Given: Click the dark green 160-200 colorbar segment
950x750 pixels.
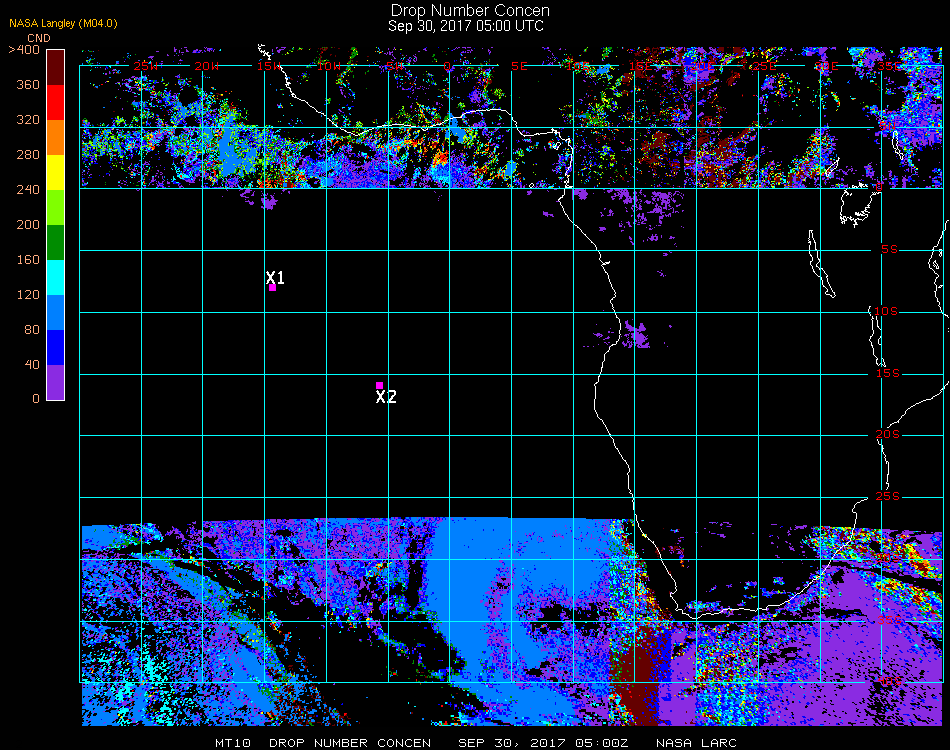Looking at the screenshot, I should pos(55,242).
